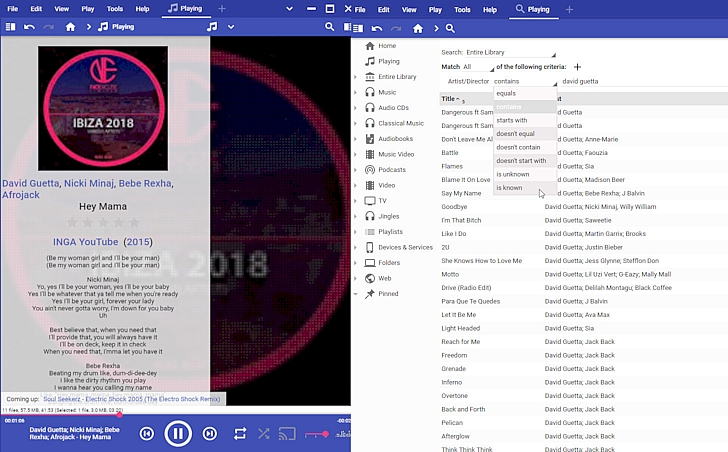The width and height of the screenshot is (728, 452).
Task: Skip to the previous track
Action: click(x=147, y=434)
